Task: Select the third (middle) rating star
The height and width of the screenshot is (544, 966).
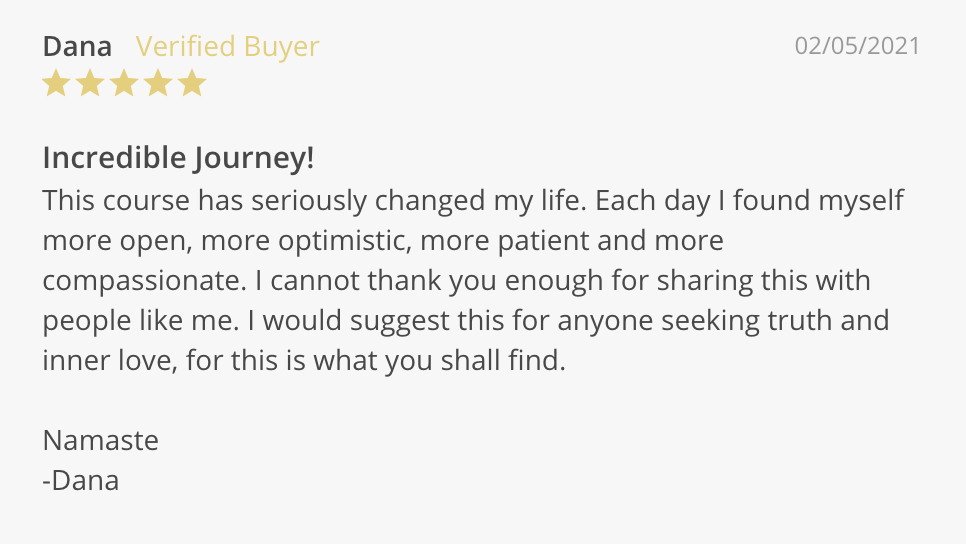Action: (124, 84)
